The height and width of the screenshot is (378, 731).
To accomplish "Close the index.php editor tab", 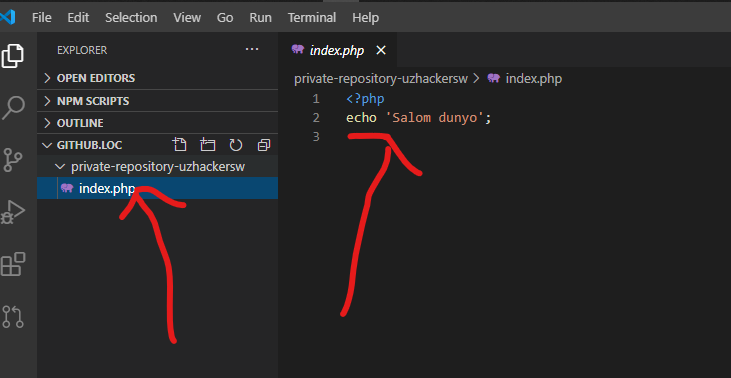I will coord(381,50).
